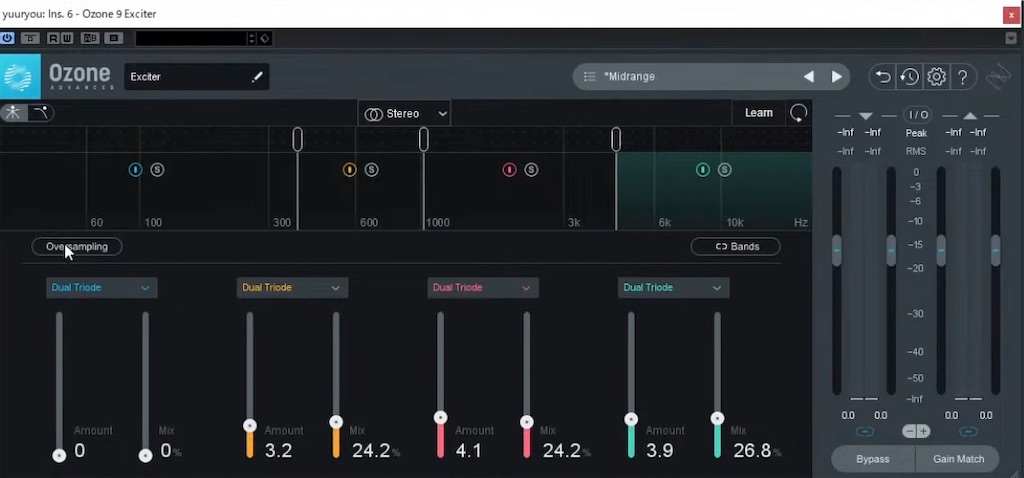Open red band Dual Triode mode dropdown
The height and width of the screenshot is (478, 1024).
pyautogui.click(x=483, y=288)
